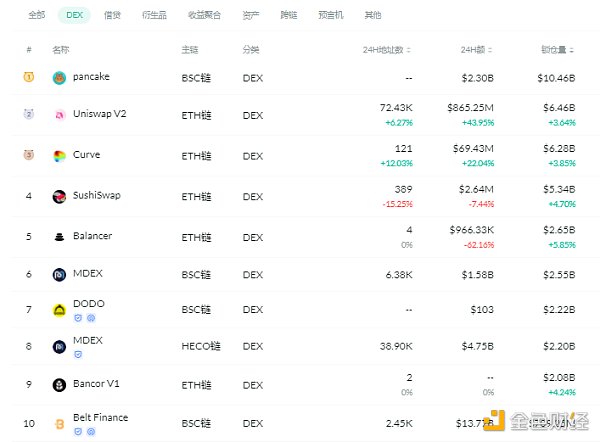Click the gold medal rank one badge
This screenshot has width=600, height=442.
click(x=29, y=77)
